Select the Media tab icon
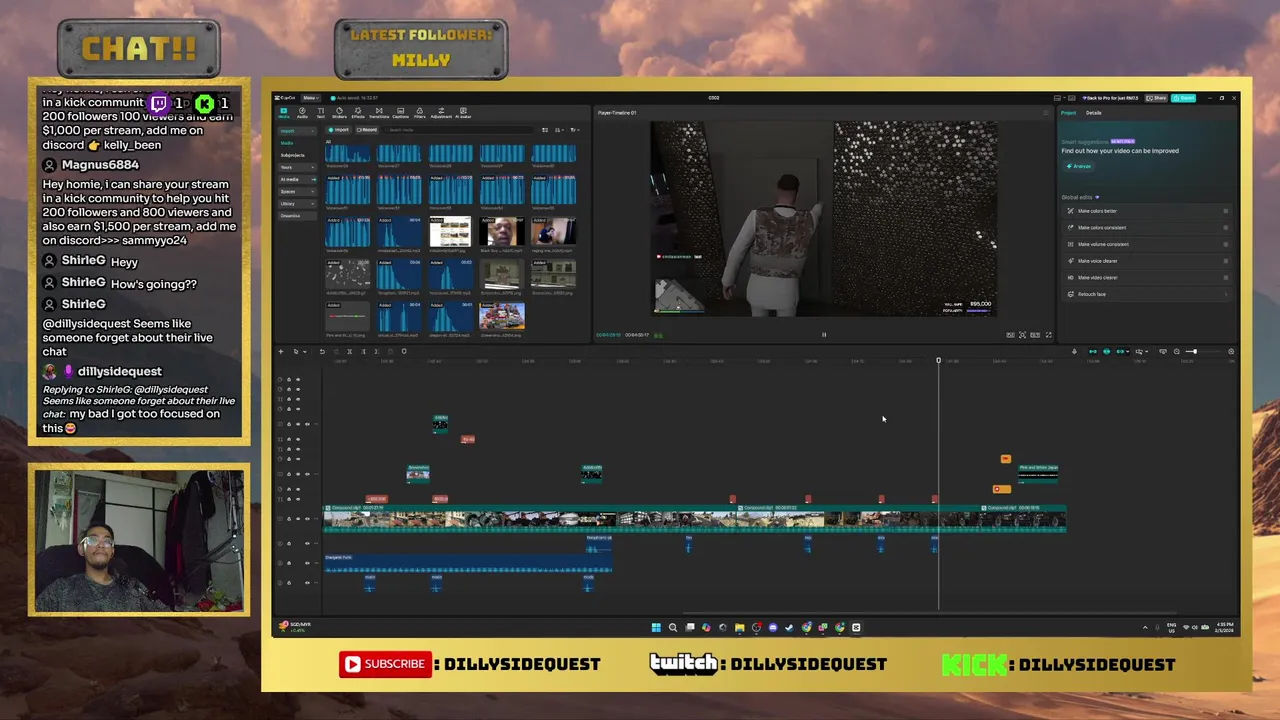Viewport: 1280px width, 720px height. click(x=283, y=111)
